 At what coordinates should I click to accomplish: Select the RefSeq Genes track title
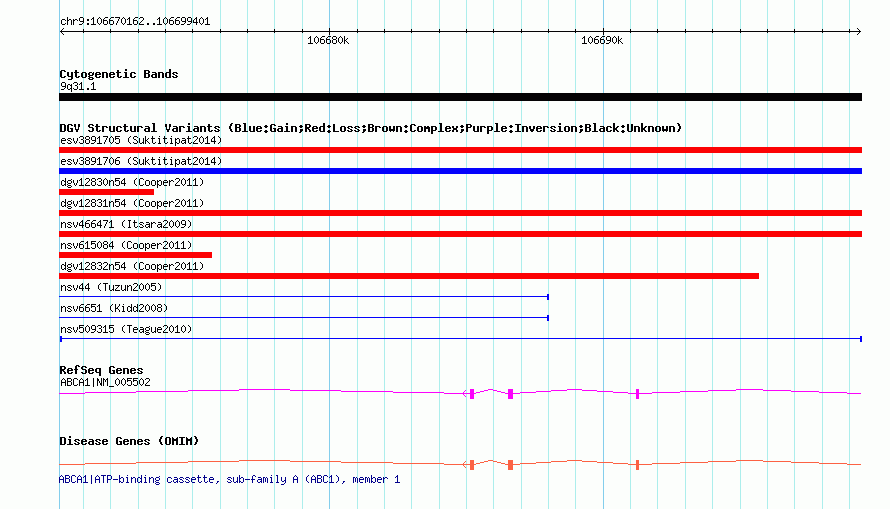pos(102,371)
